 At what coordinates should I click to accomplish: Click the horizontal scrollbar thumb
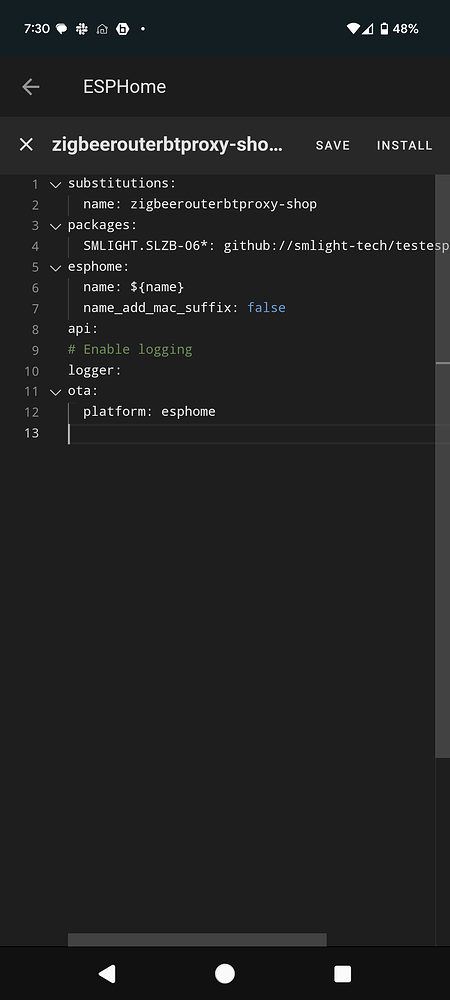[x=197, y=940]
